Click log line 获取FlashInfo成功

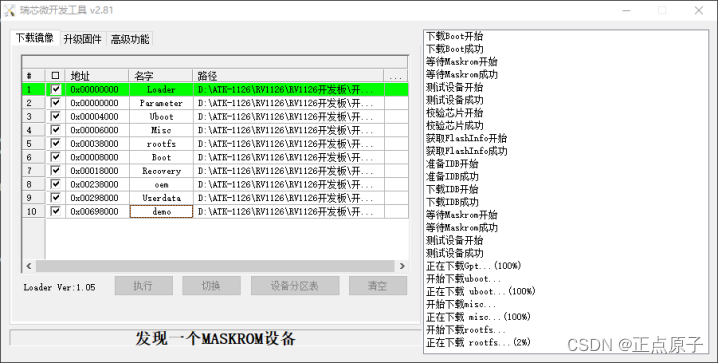pos(466,151)
